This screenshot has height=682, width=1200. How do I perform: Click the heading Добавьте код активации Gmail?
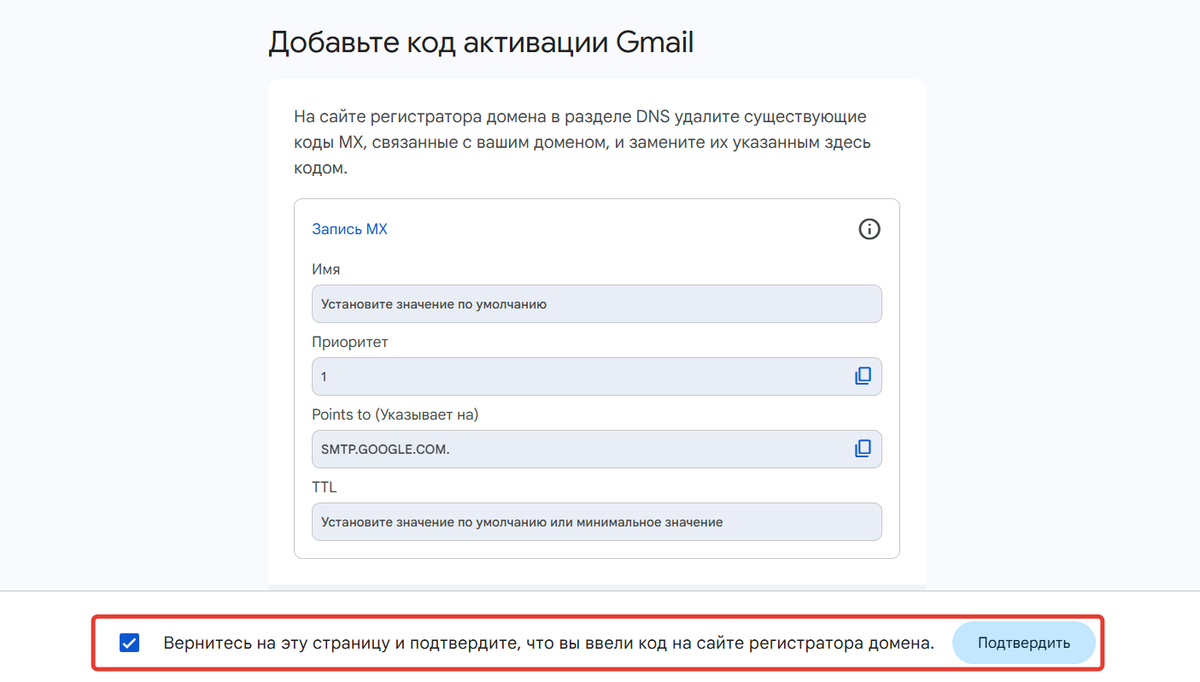[481, 43]
